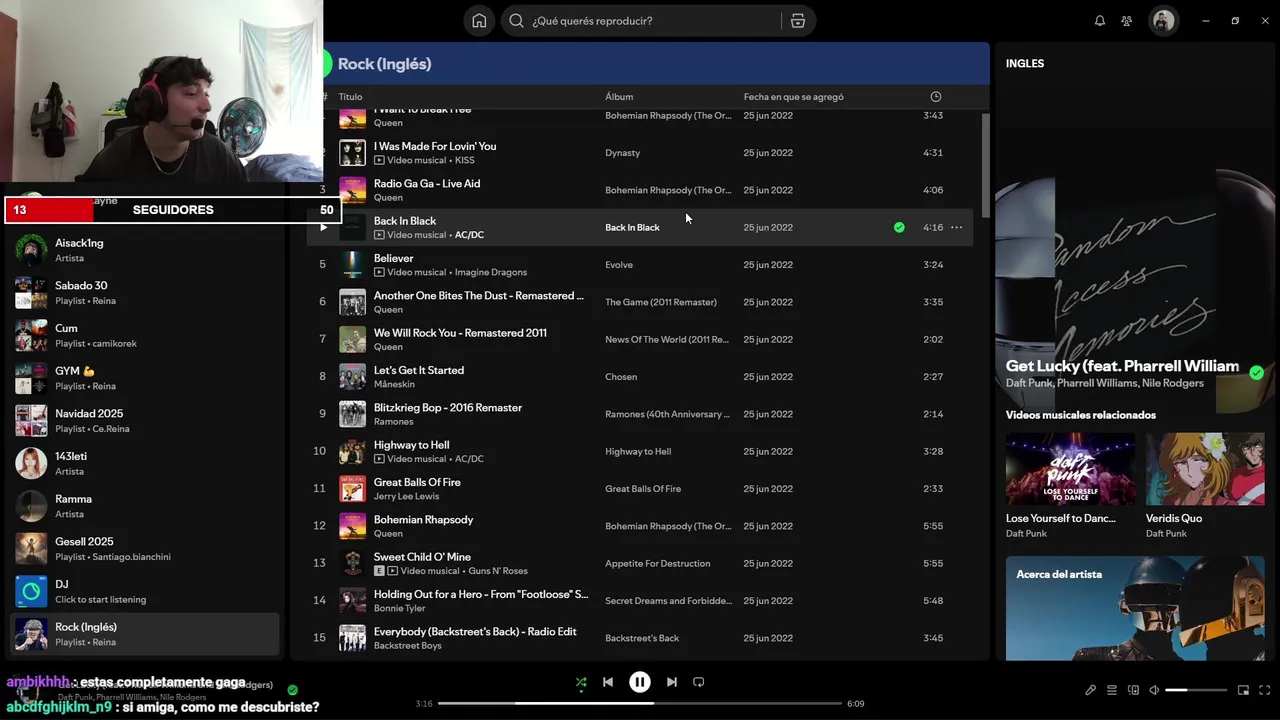Open the AC/DC artist link on Back In Black
Viewport: 1280px width, 720px height.
click(x=469, y=235)
